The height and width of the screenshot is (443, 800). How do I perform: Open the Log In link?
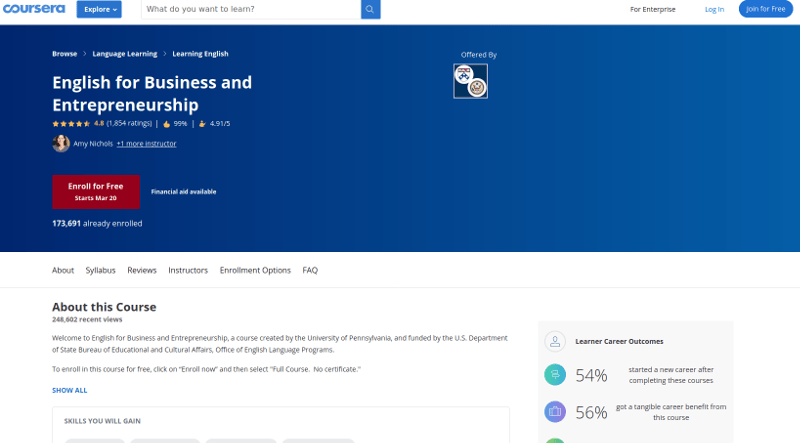[x=714, y=9]
